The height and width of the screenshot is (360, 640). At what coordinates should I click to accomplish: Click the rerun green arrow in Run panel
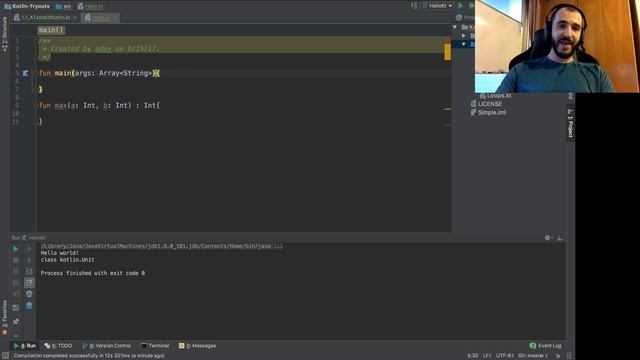[16, 249]
